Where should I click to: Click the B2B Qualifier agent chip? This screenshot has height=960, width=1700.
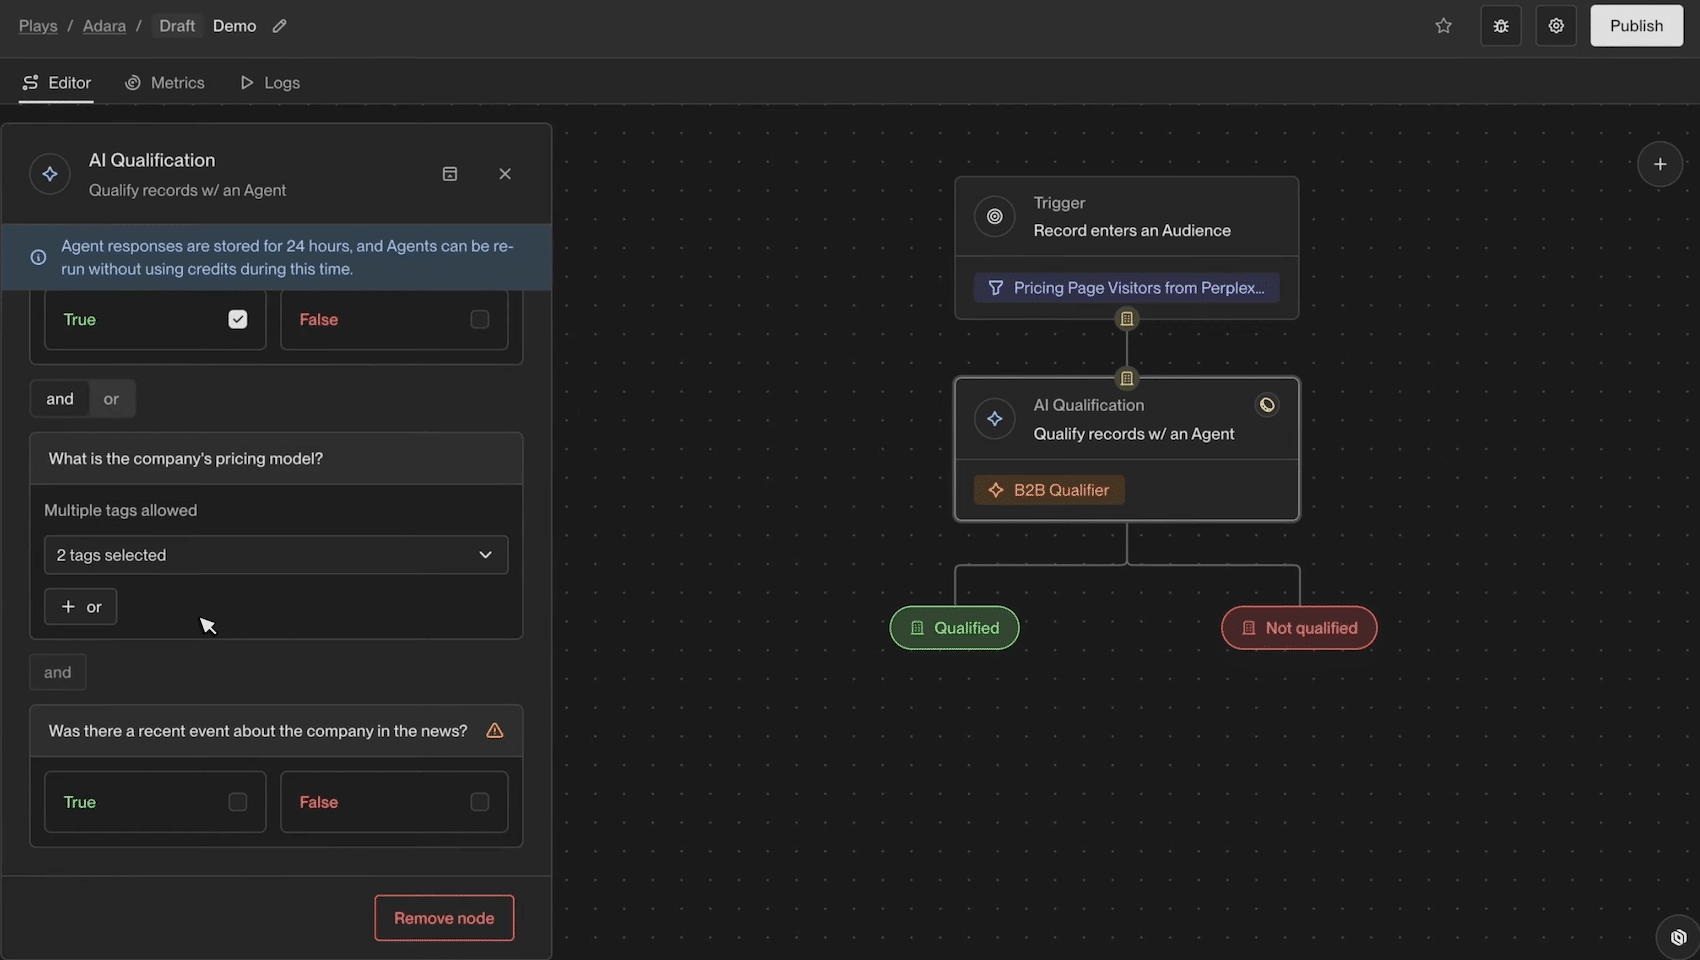coord(1049,490)
